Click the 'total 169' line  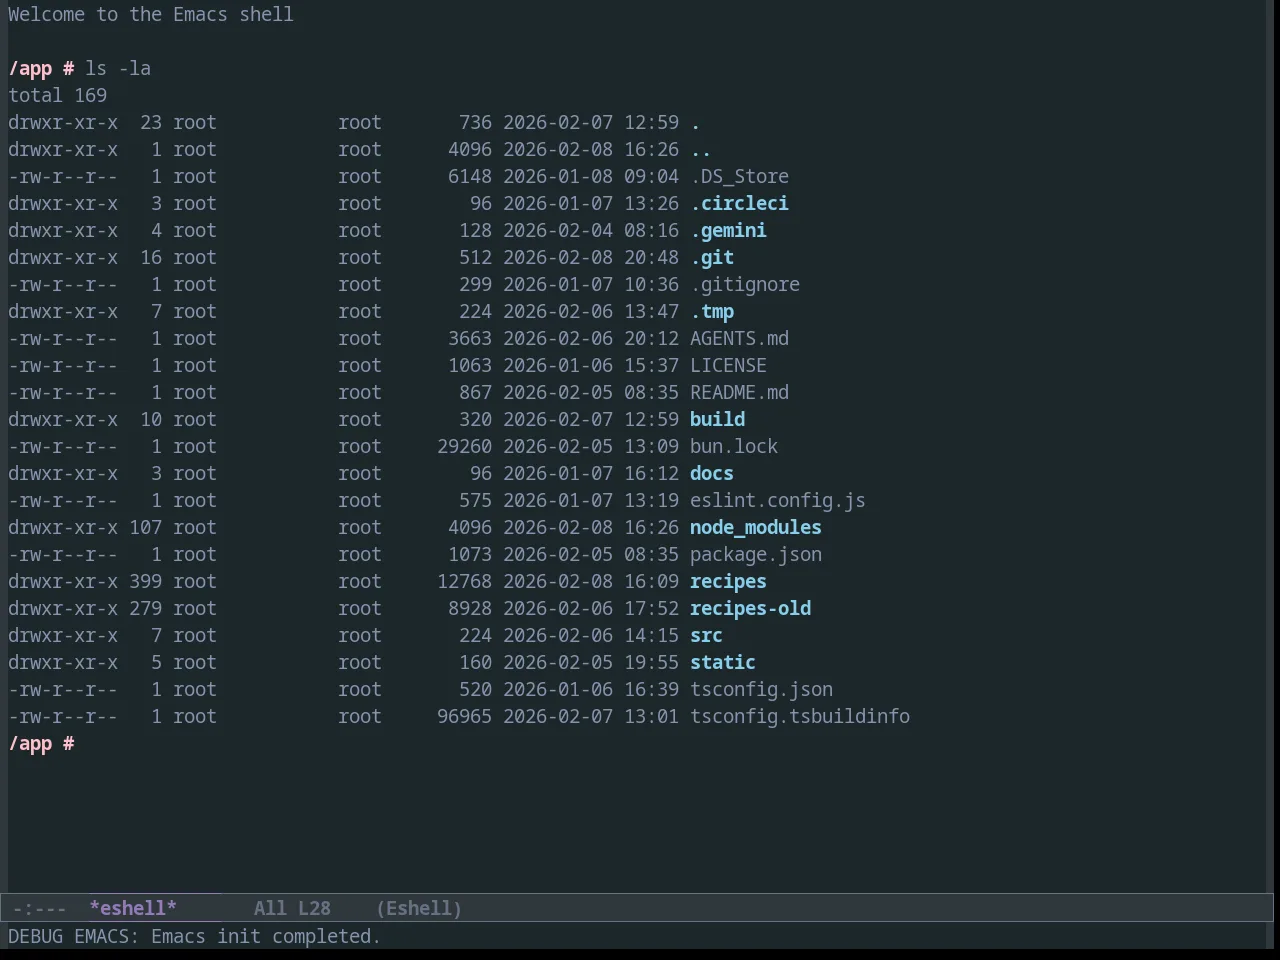coord(57,95)
